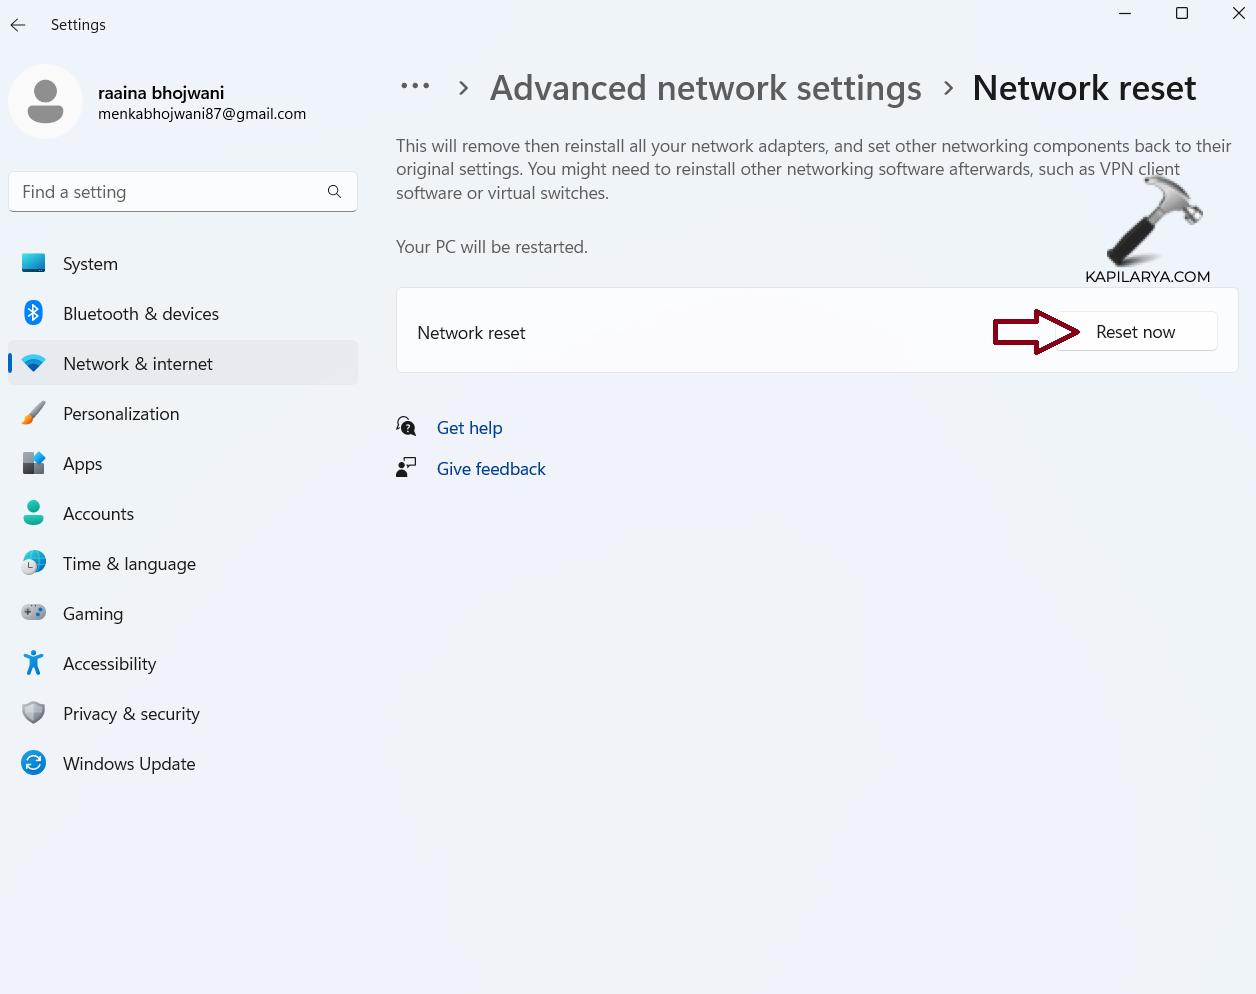The height and width of the screenshot is (994, 1256).
Task: Click the Accounts person icon
Action: 33,513
